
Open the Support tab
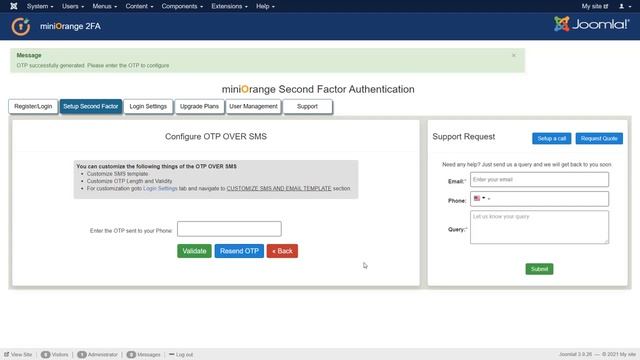tap(307, 107)
